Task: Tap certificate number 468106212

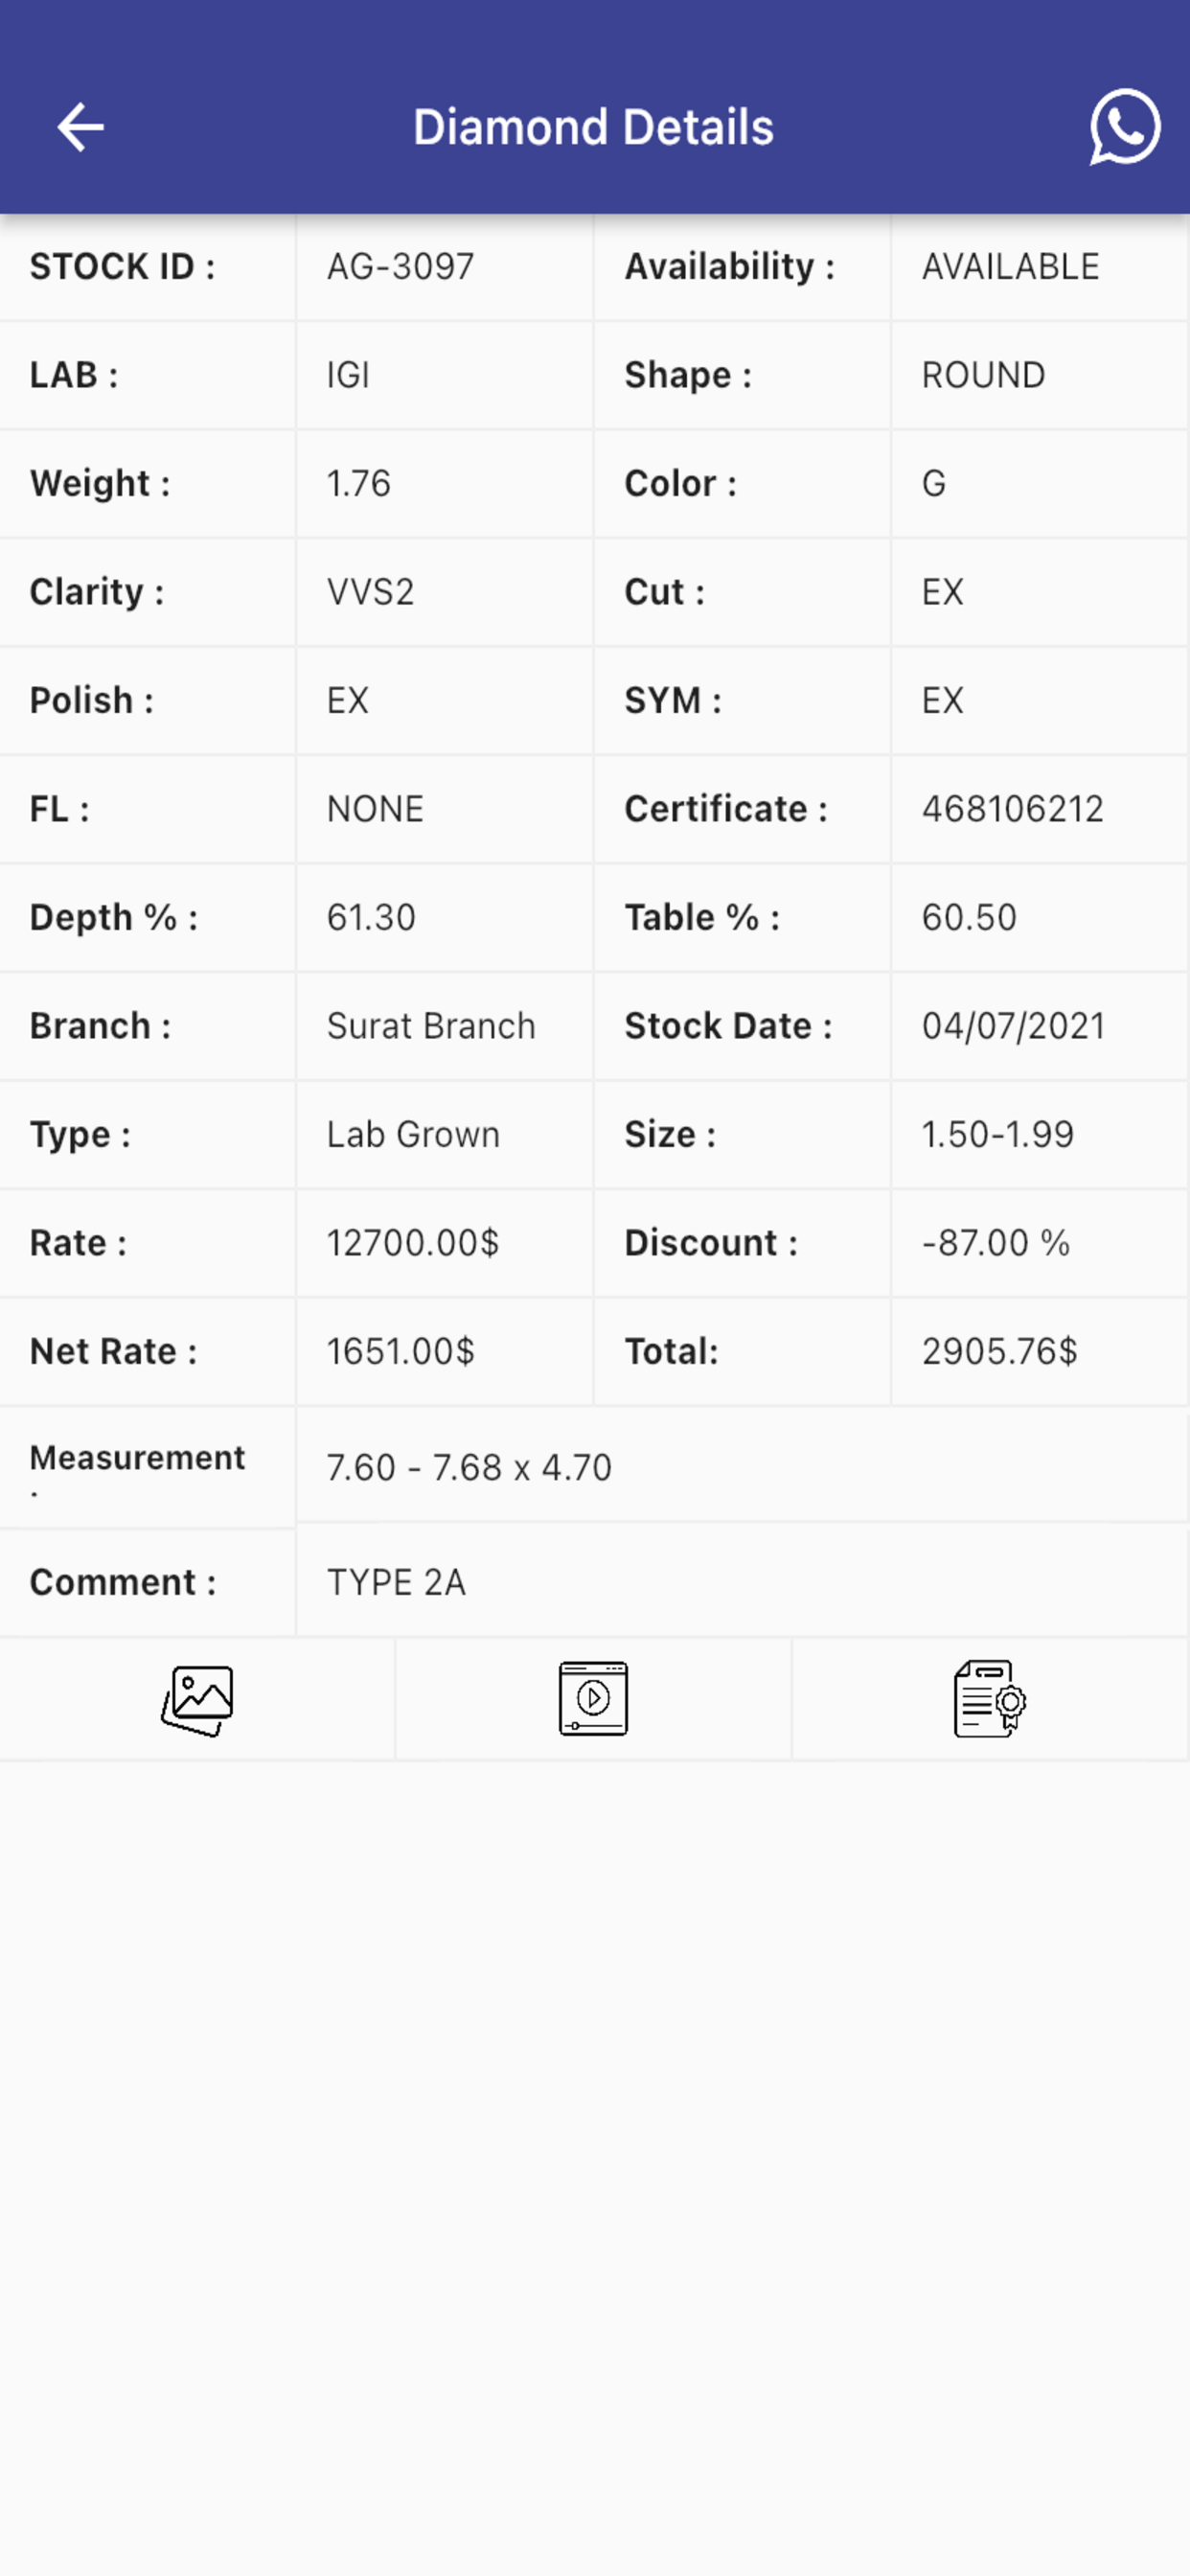Action: 1012,809
